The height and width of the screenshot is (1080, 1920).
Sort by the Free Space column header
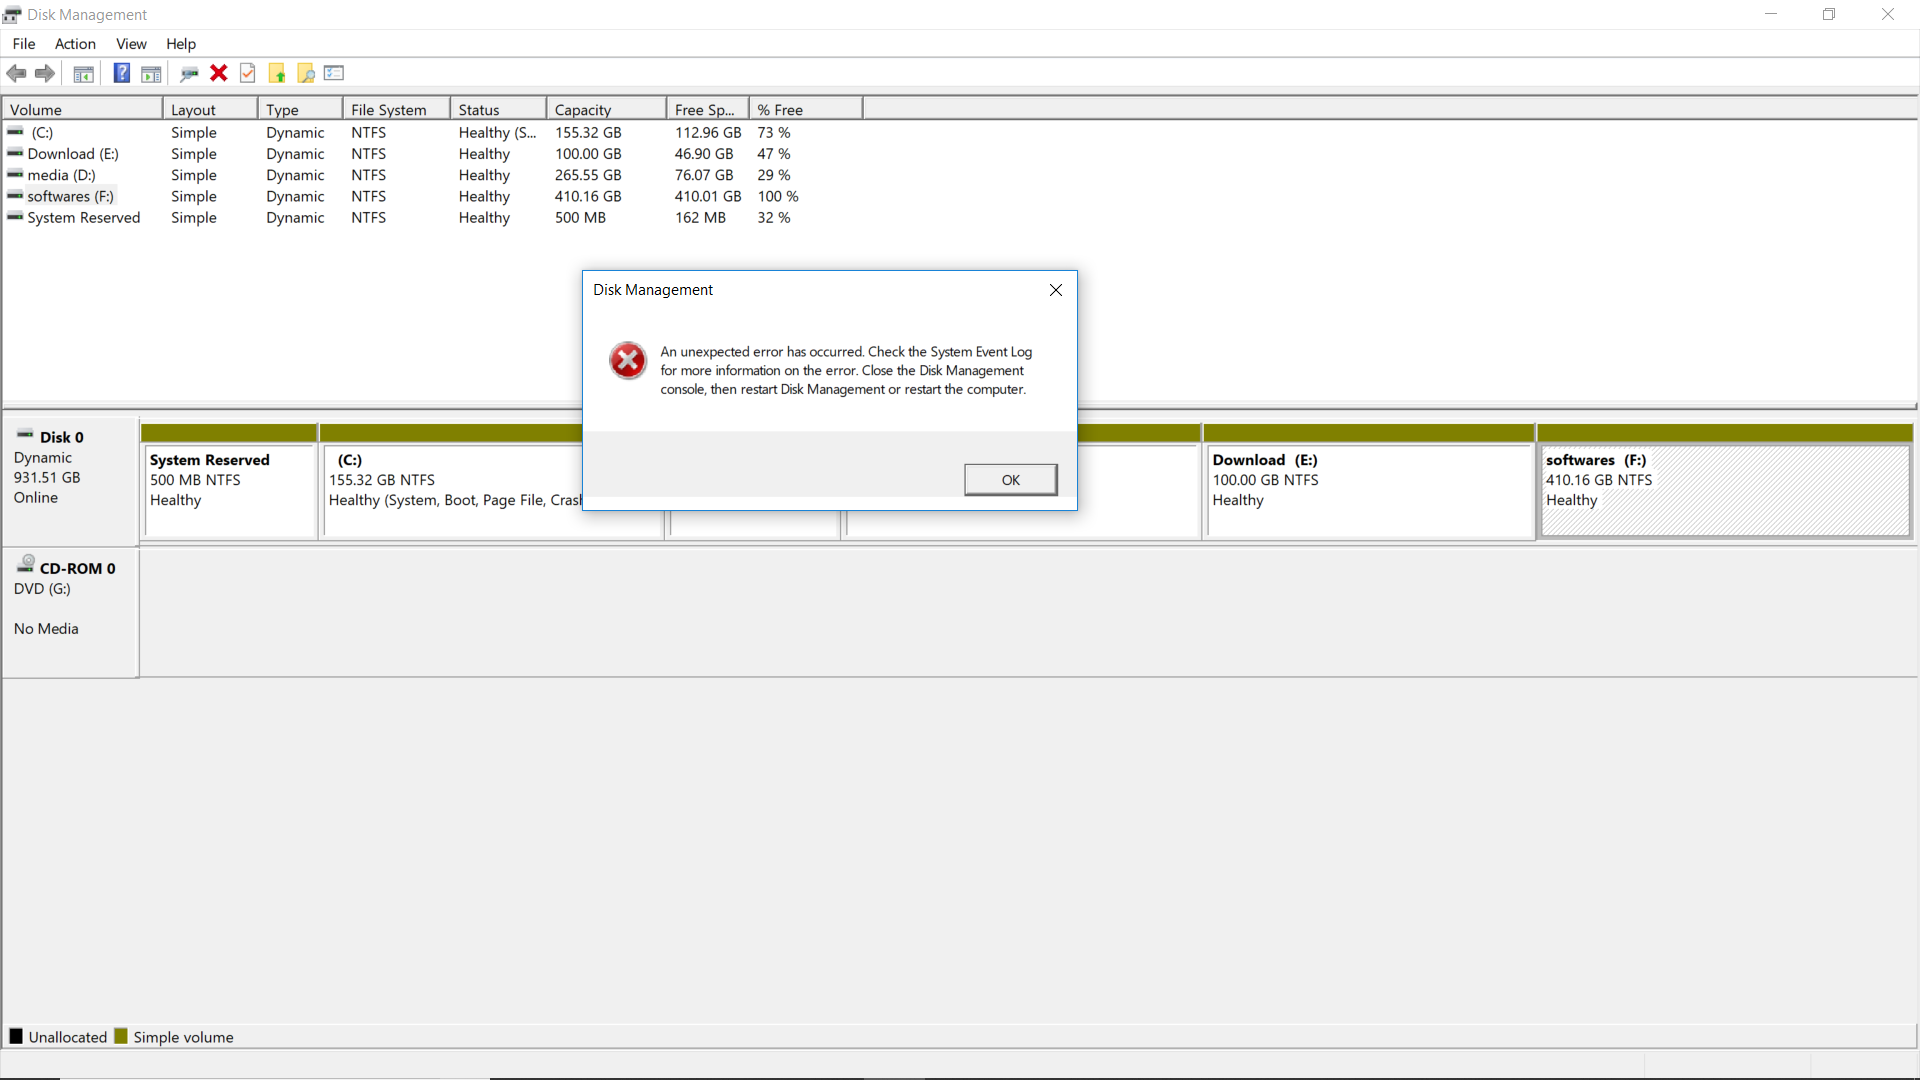707,109
